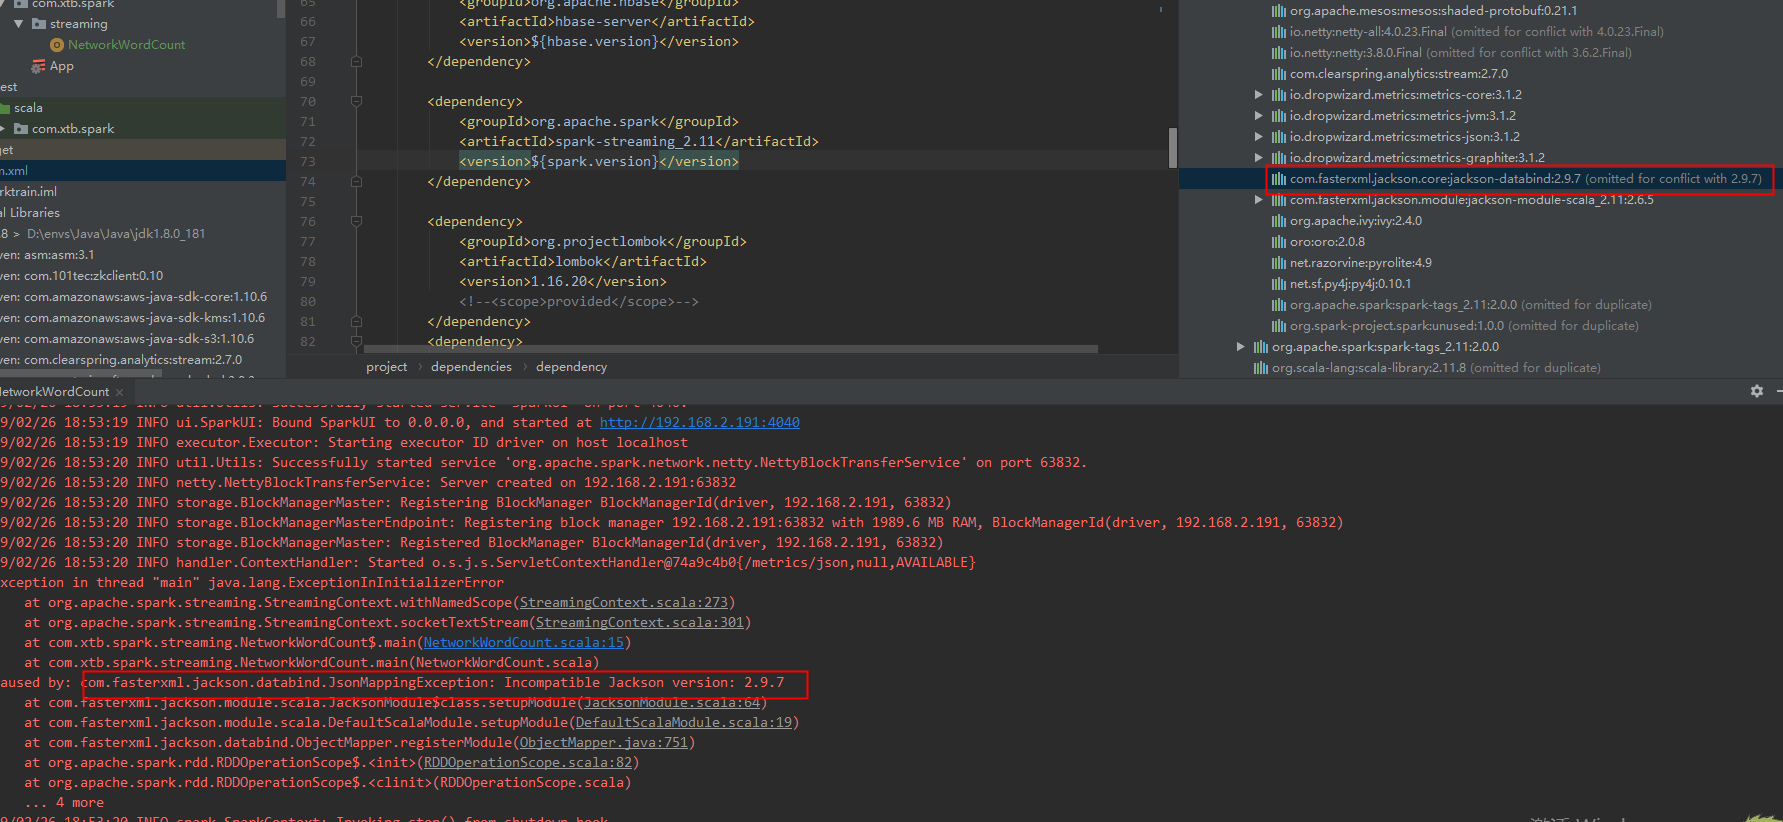The image size is (1783, 822).
Task: Click the lombok artifactId line
Action: 583,262
